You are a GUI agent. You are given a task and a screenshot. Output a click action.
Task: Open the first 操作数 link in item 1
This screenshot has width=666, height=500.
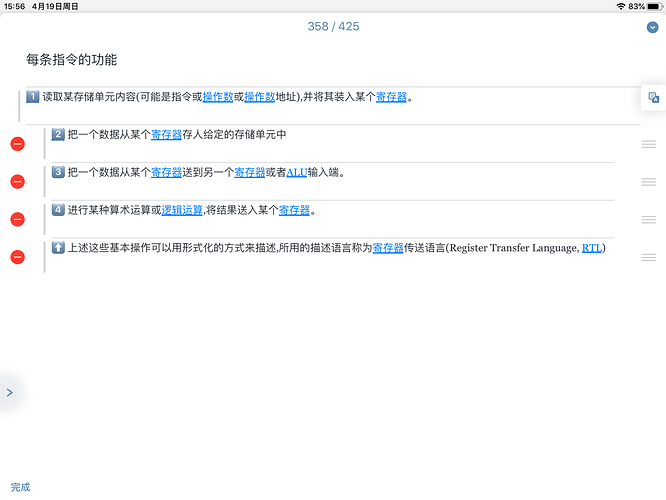(217, 97)
